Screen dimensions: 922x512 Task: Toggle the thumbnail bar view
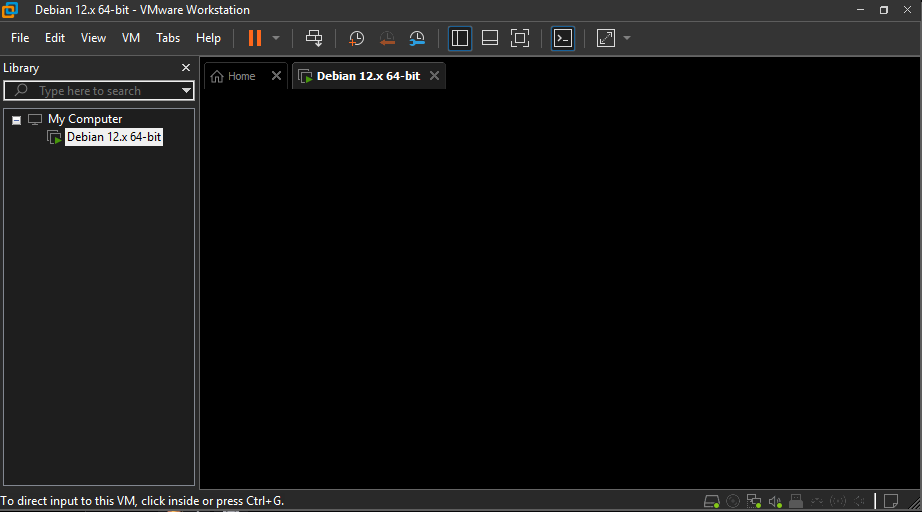tap(490, 38)
